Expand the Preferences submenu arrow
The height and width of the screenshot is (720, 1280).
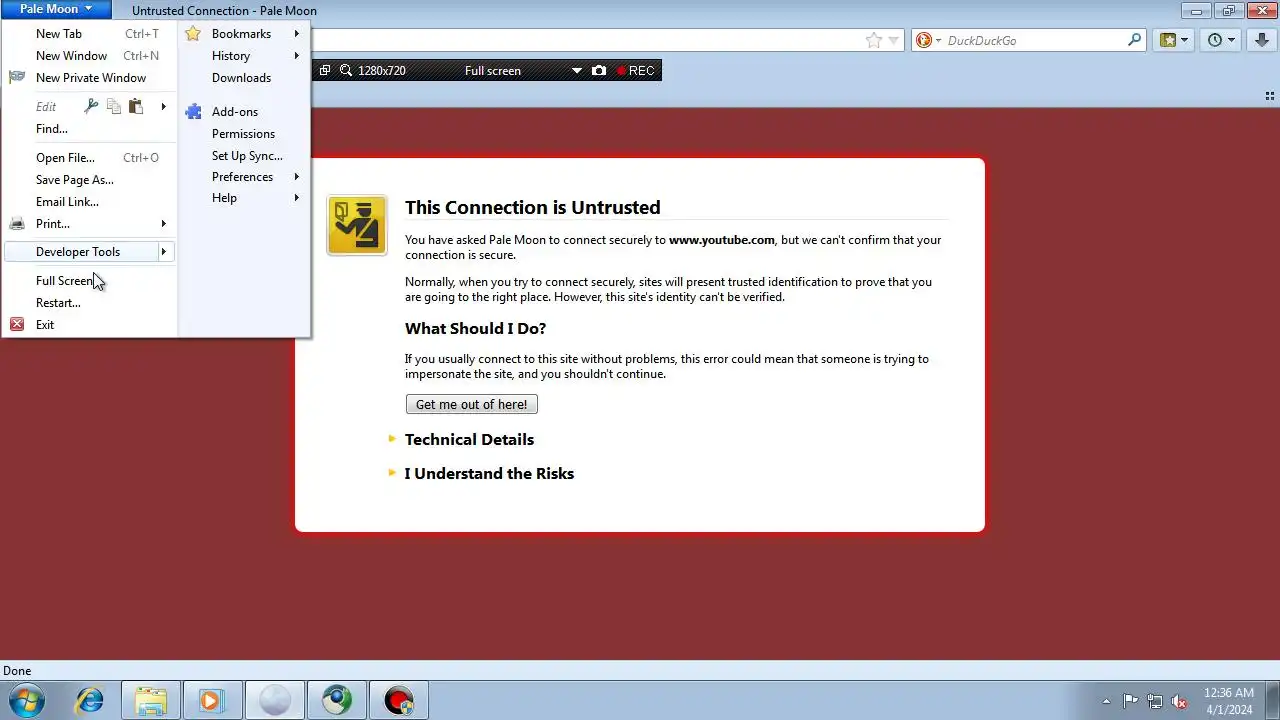[297, 177]
